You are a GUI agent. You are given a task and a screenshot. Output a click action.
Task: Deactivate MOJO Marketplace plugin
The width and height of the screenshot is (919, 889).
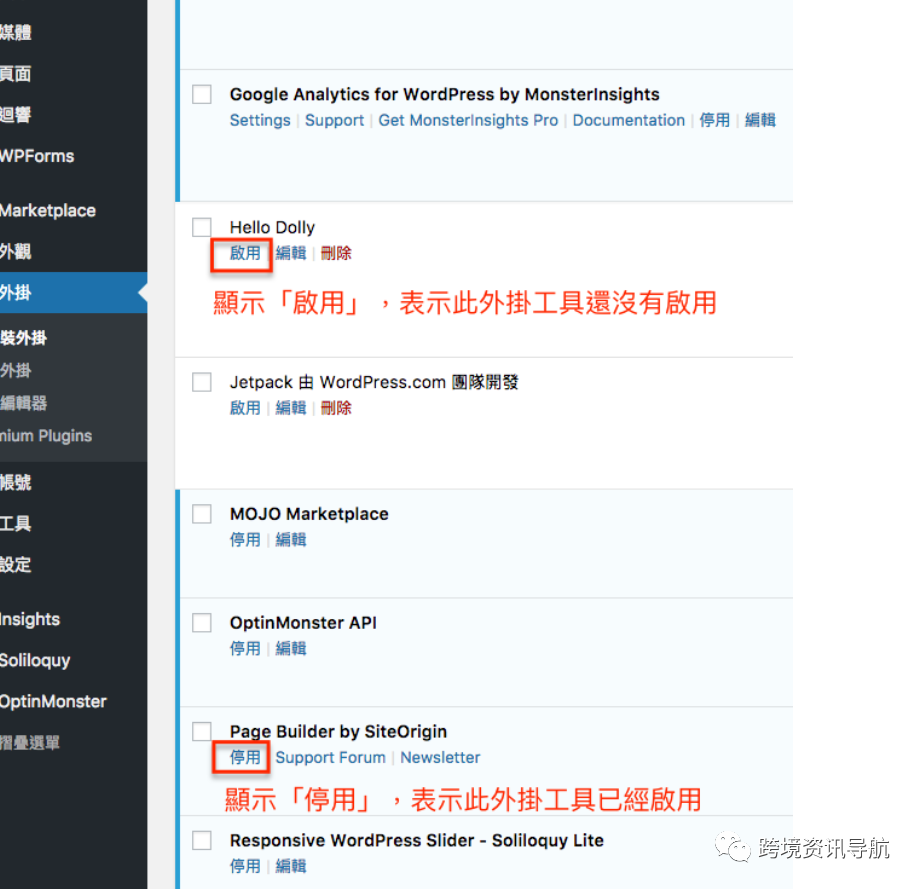point(245,540)
